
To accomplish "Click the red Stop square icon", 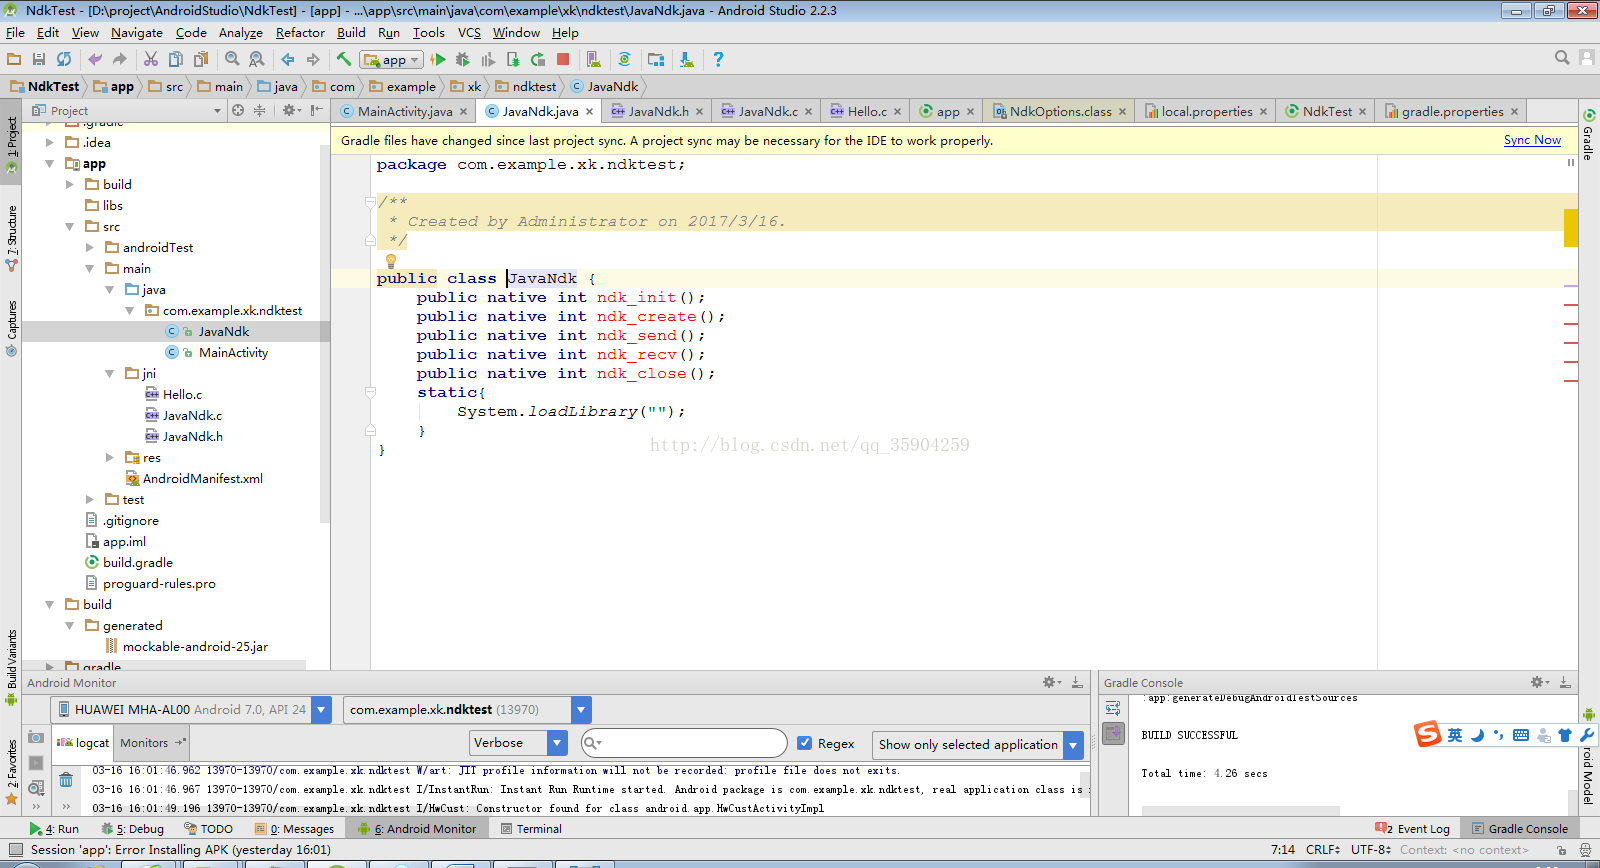I will (563, 60).
